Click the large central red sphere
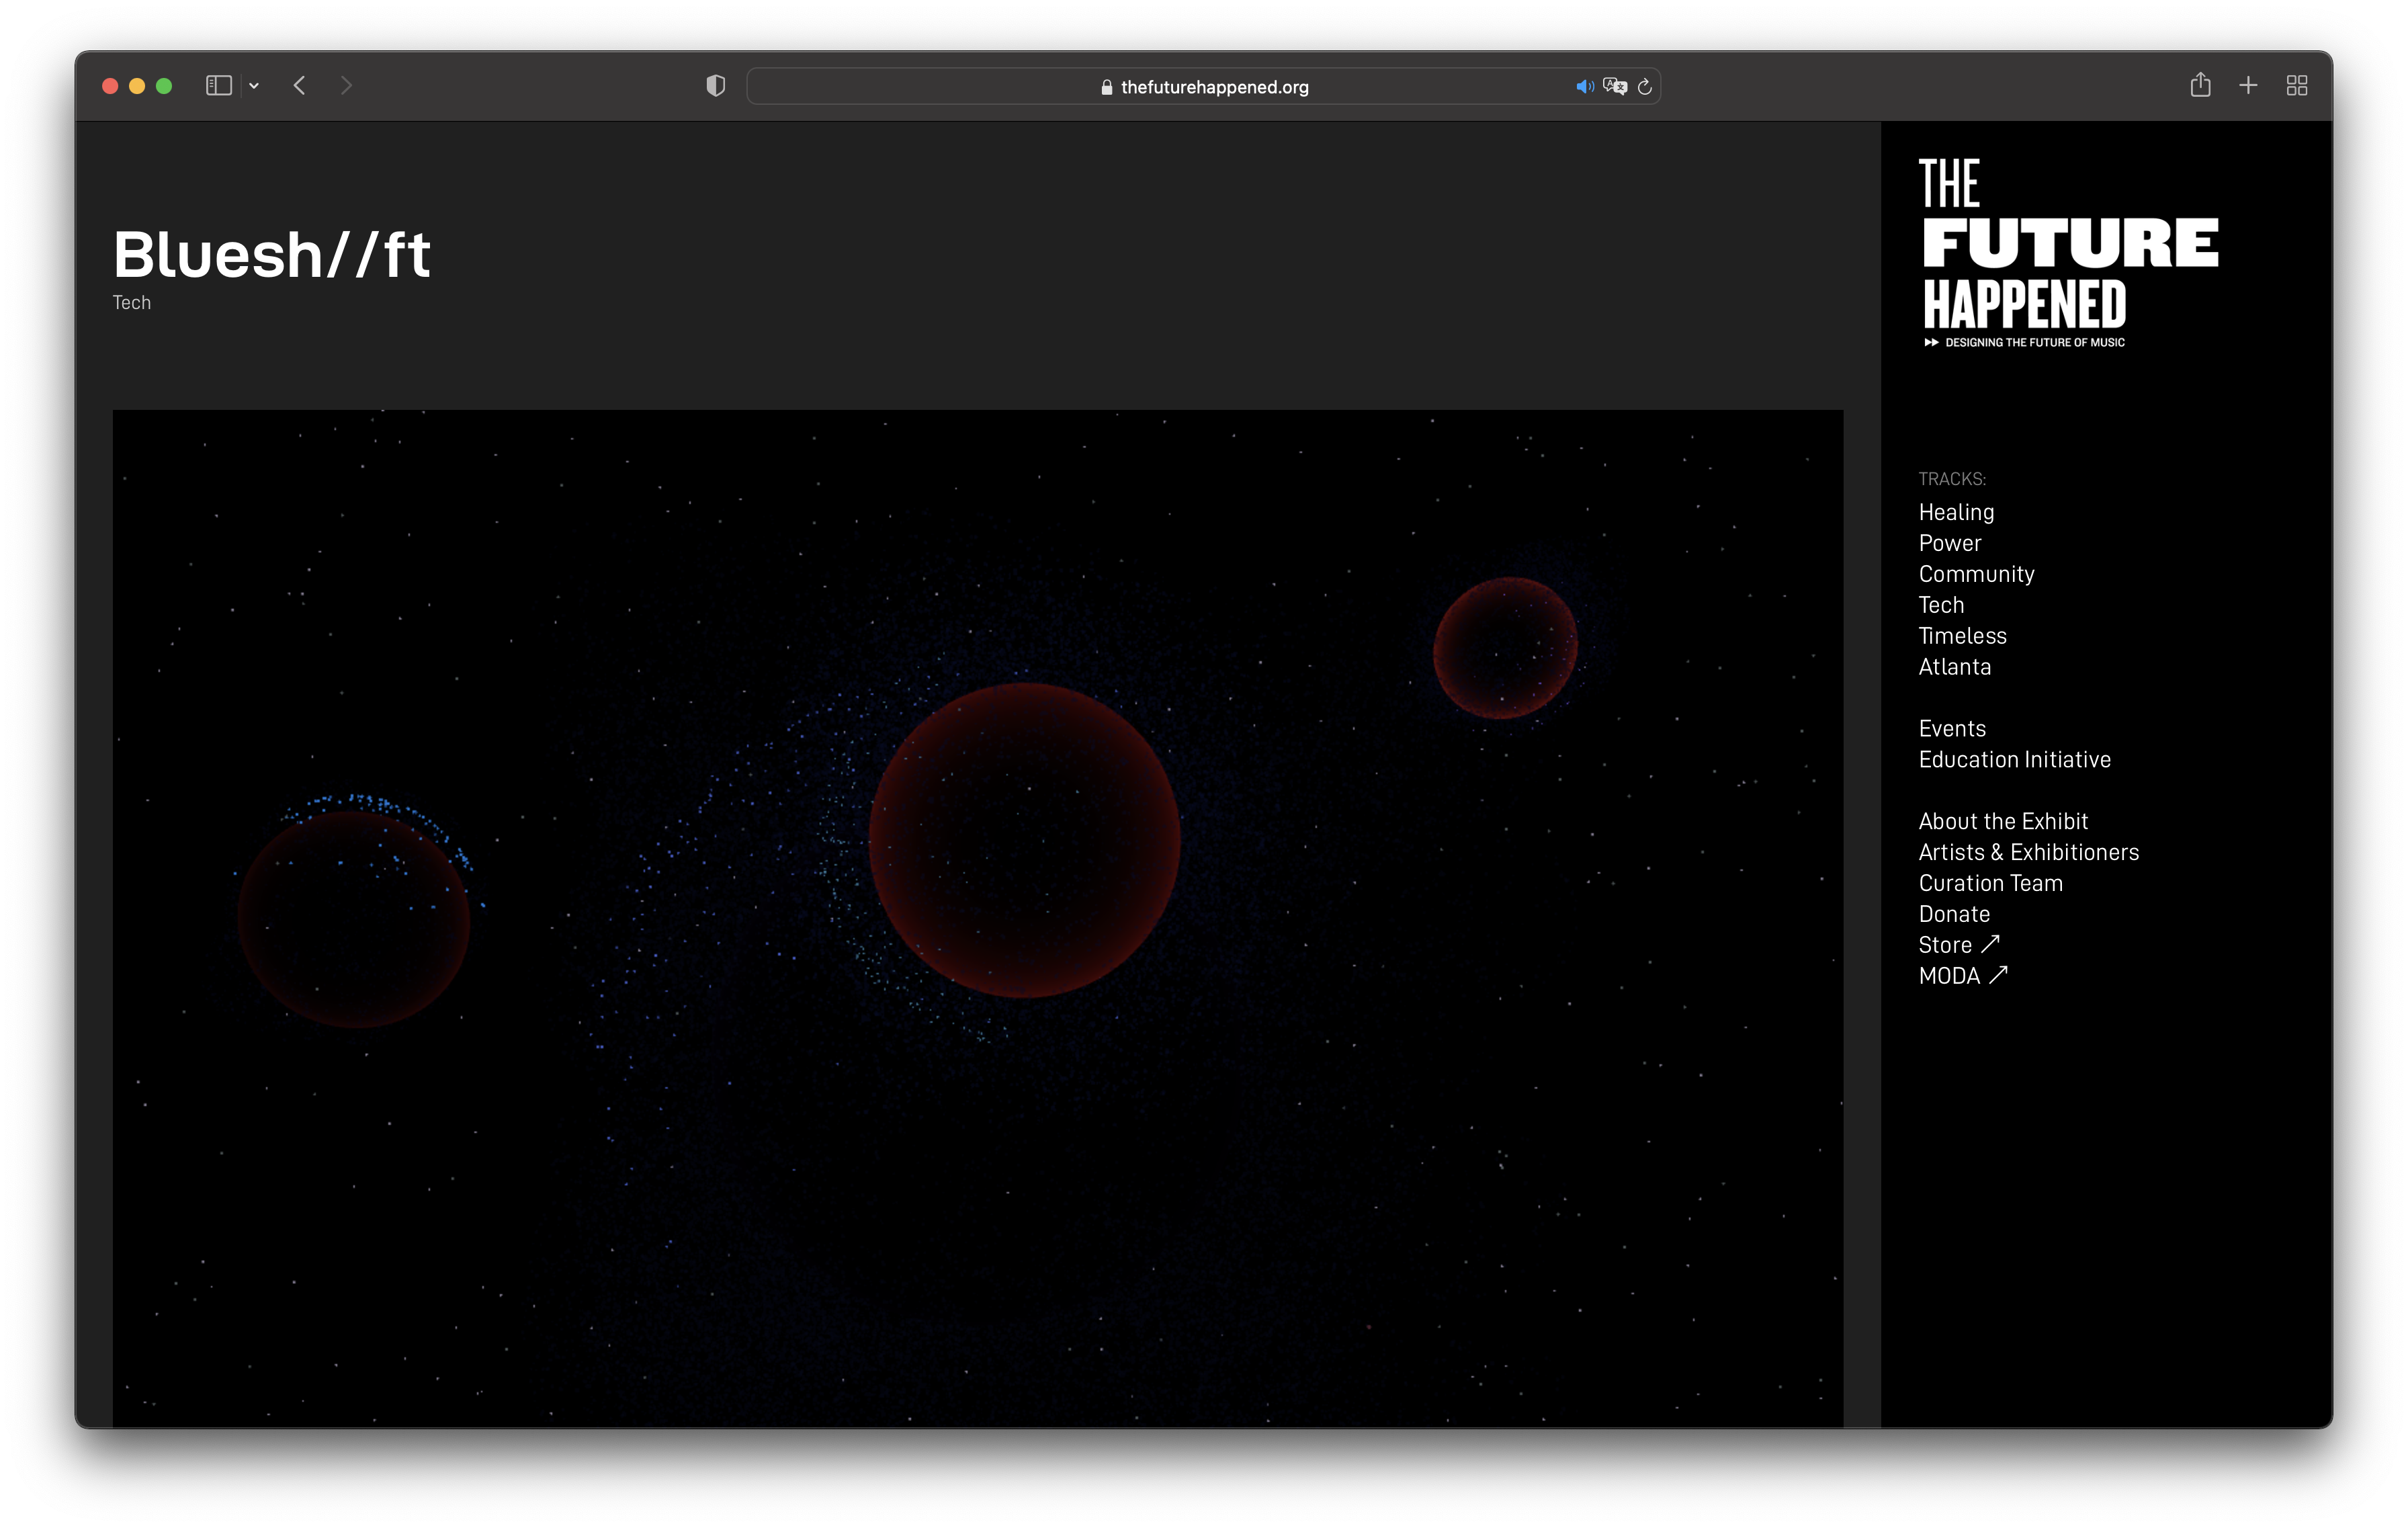Screen dimensions: 2408x1528 click(1024, 840)
